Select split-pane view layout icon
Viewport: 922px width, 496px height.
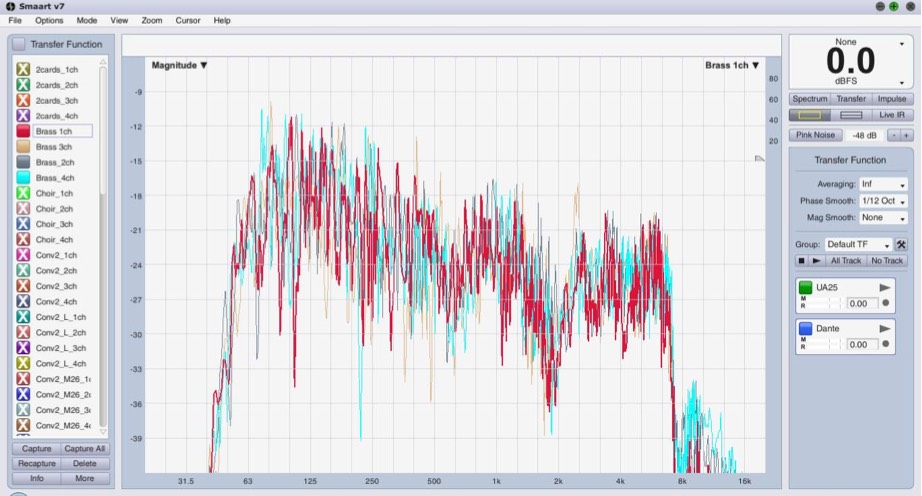(851, 115)
